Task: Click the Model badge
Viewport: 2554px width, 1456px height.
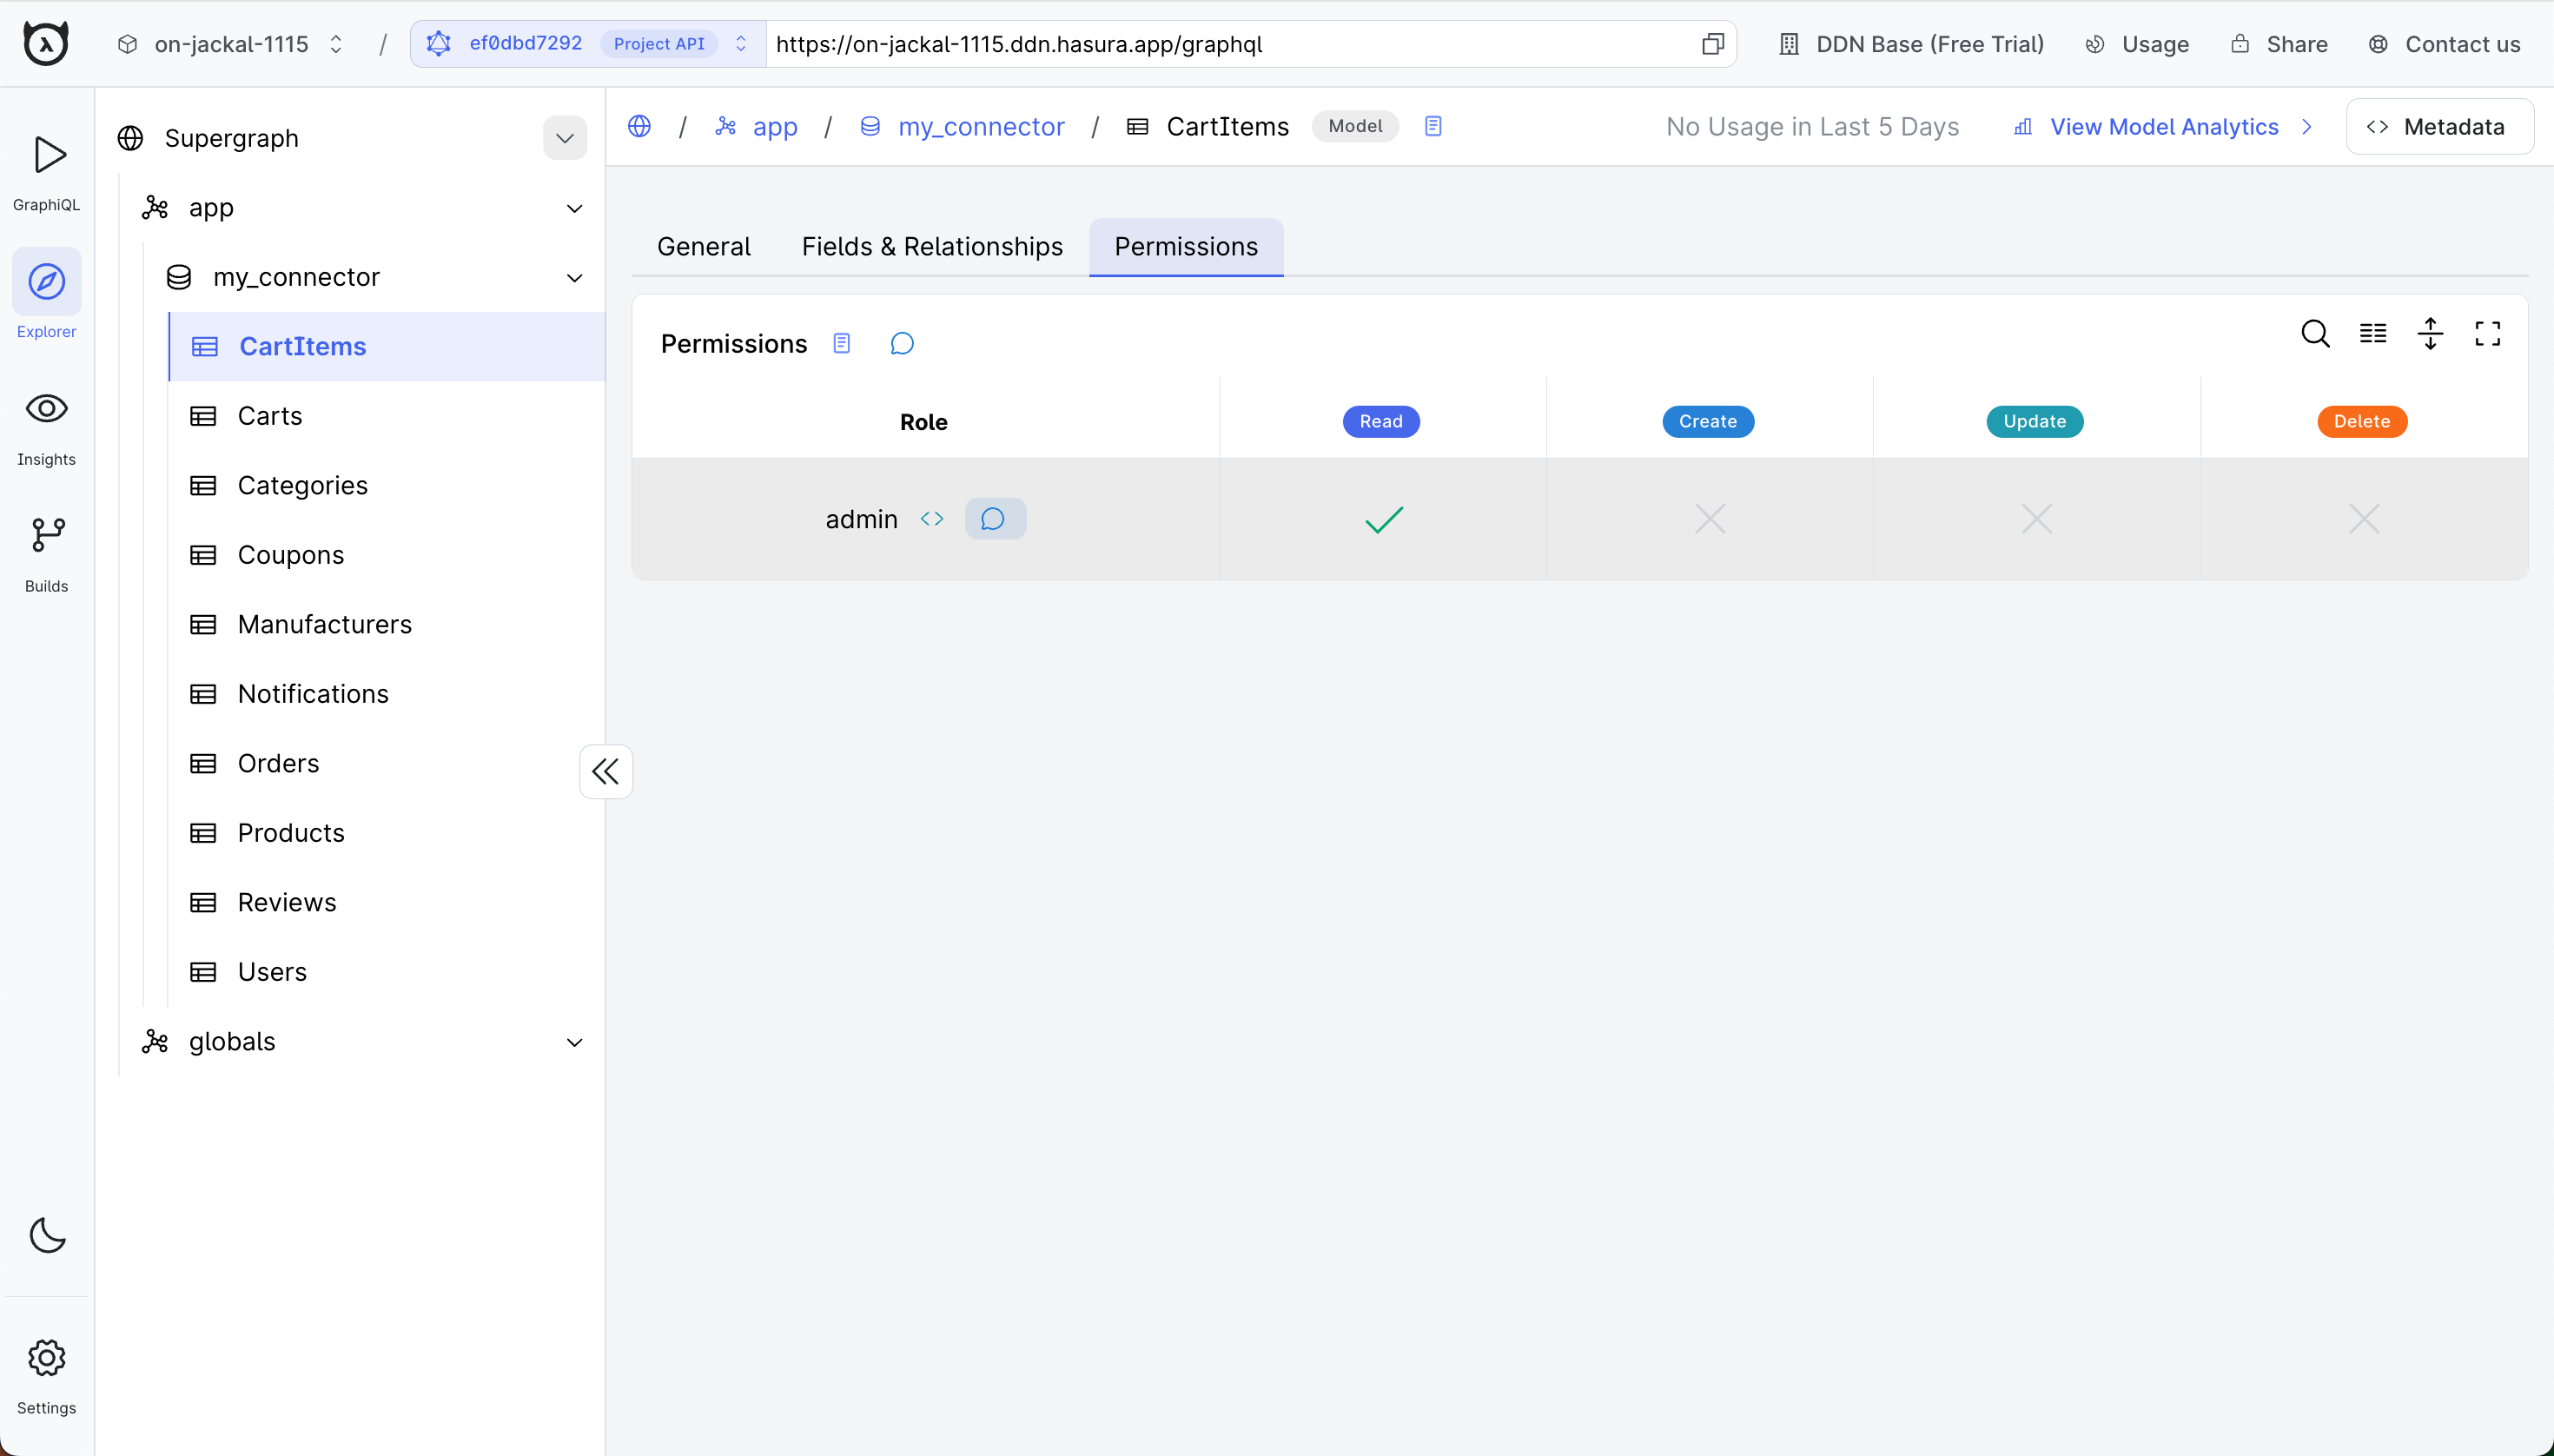Action: pyautogui.click(x=1355, y=126)
